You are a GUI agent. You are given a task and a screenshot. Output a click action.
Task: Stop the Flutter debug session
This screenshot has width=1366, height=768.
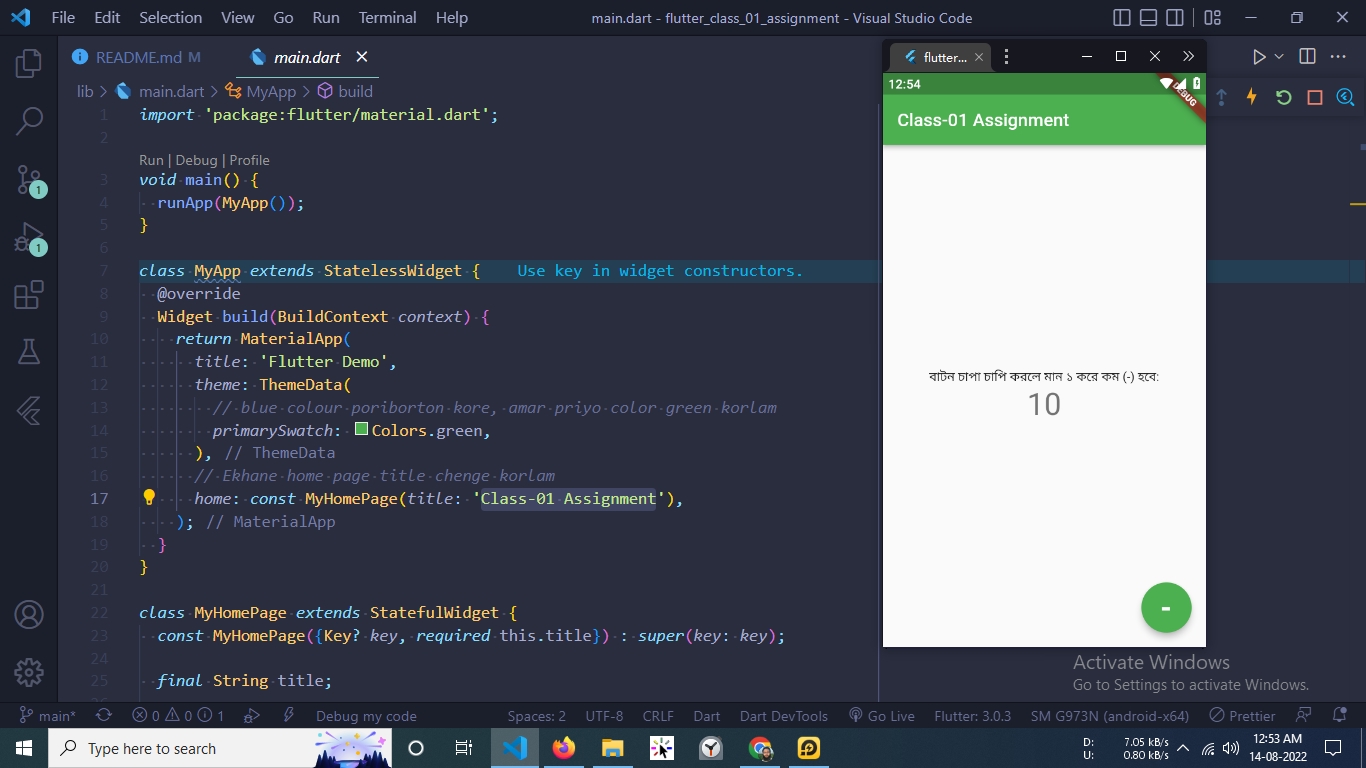pyautogui.click(x=1313, y=96)
